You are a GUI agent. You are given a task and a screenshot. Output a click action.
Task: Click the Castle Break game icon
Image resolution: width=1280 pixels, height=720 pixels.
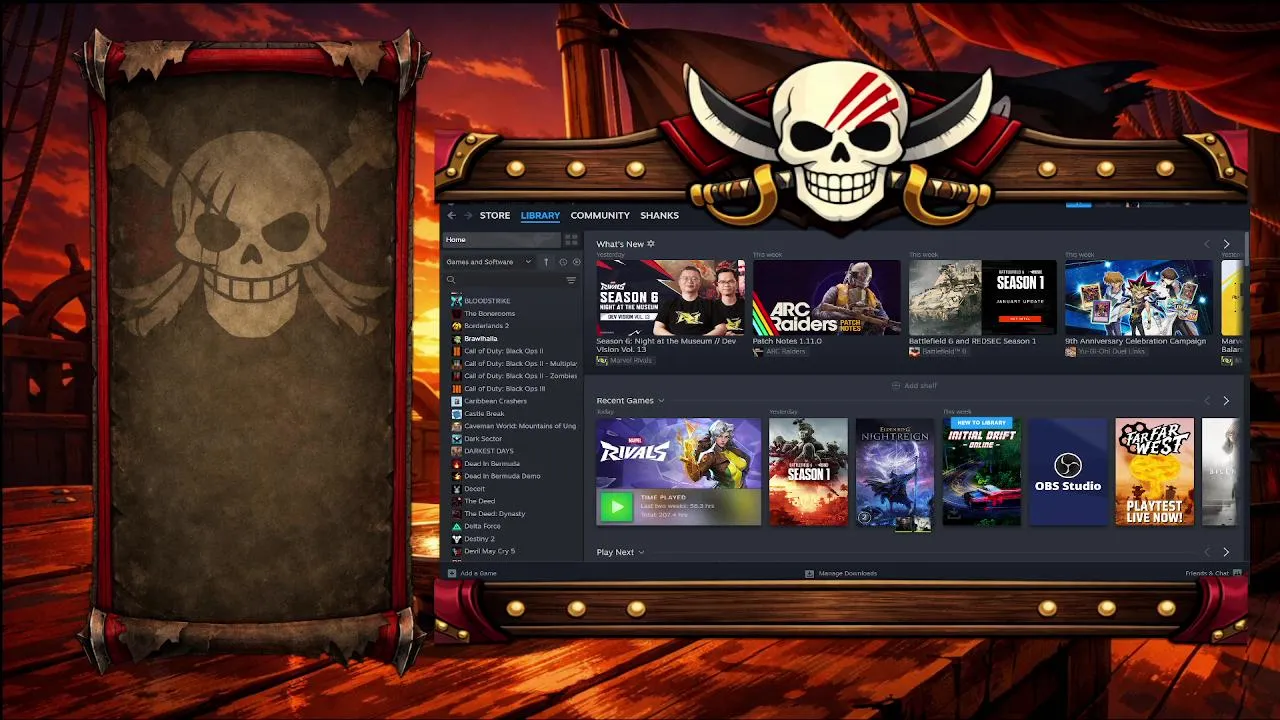[456, 414]
